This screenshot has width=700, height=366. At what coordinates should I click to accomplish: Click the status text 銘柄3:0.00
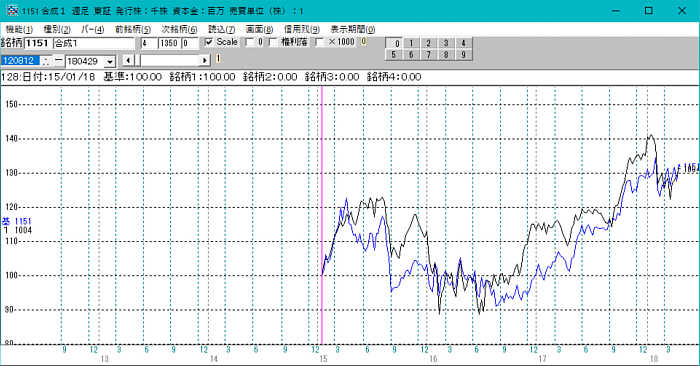pyautogui.click(x=332, y=77)
